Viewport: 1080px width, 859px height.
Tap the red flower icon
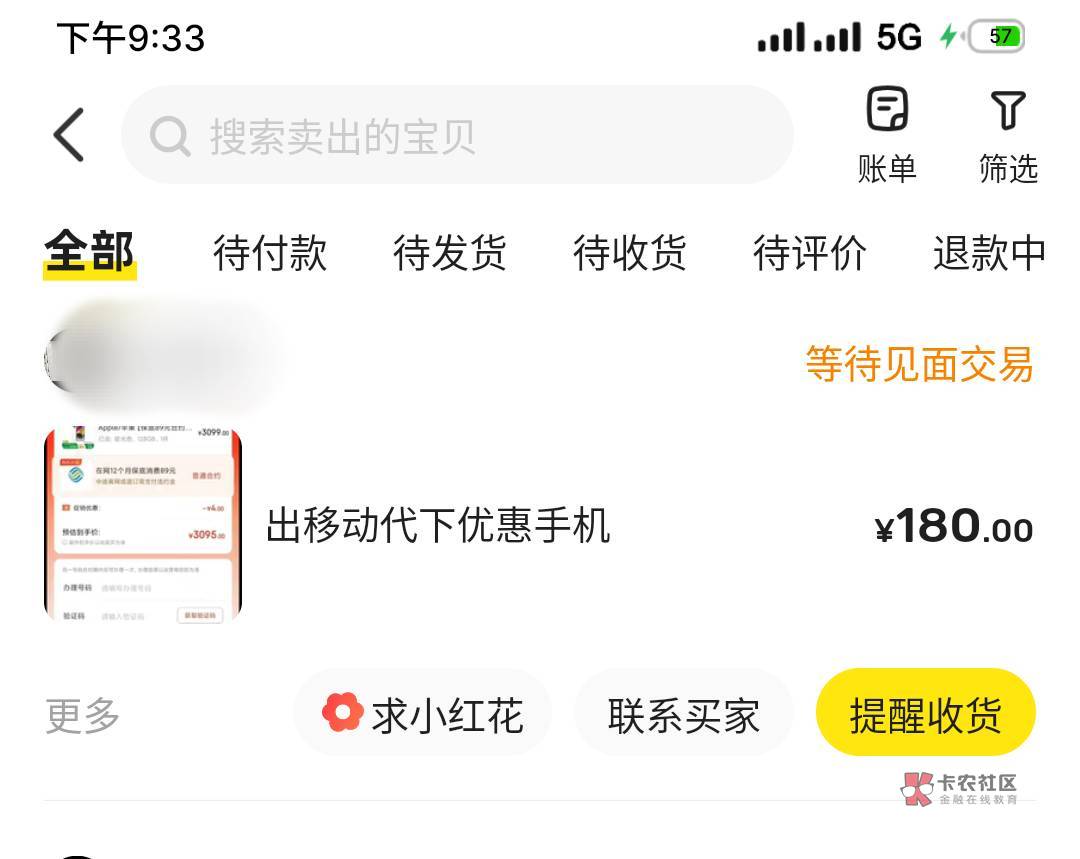pyautogui.click(x=342, y=712)
